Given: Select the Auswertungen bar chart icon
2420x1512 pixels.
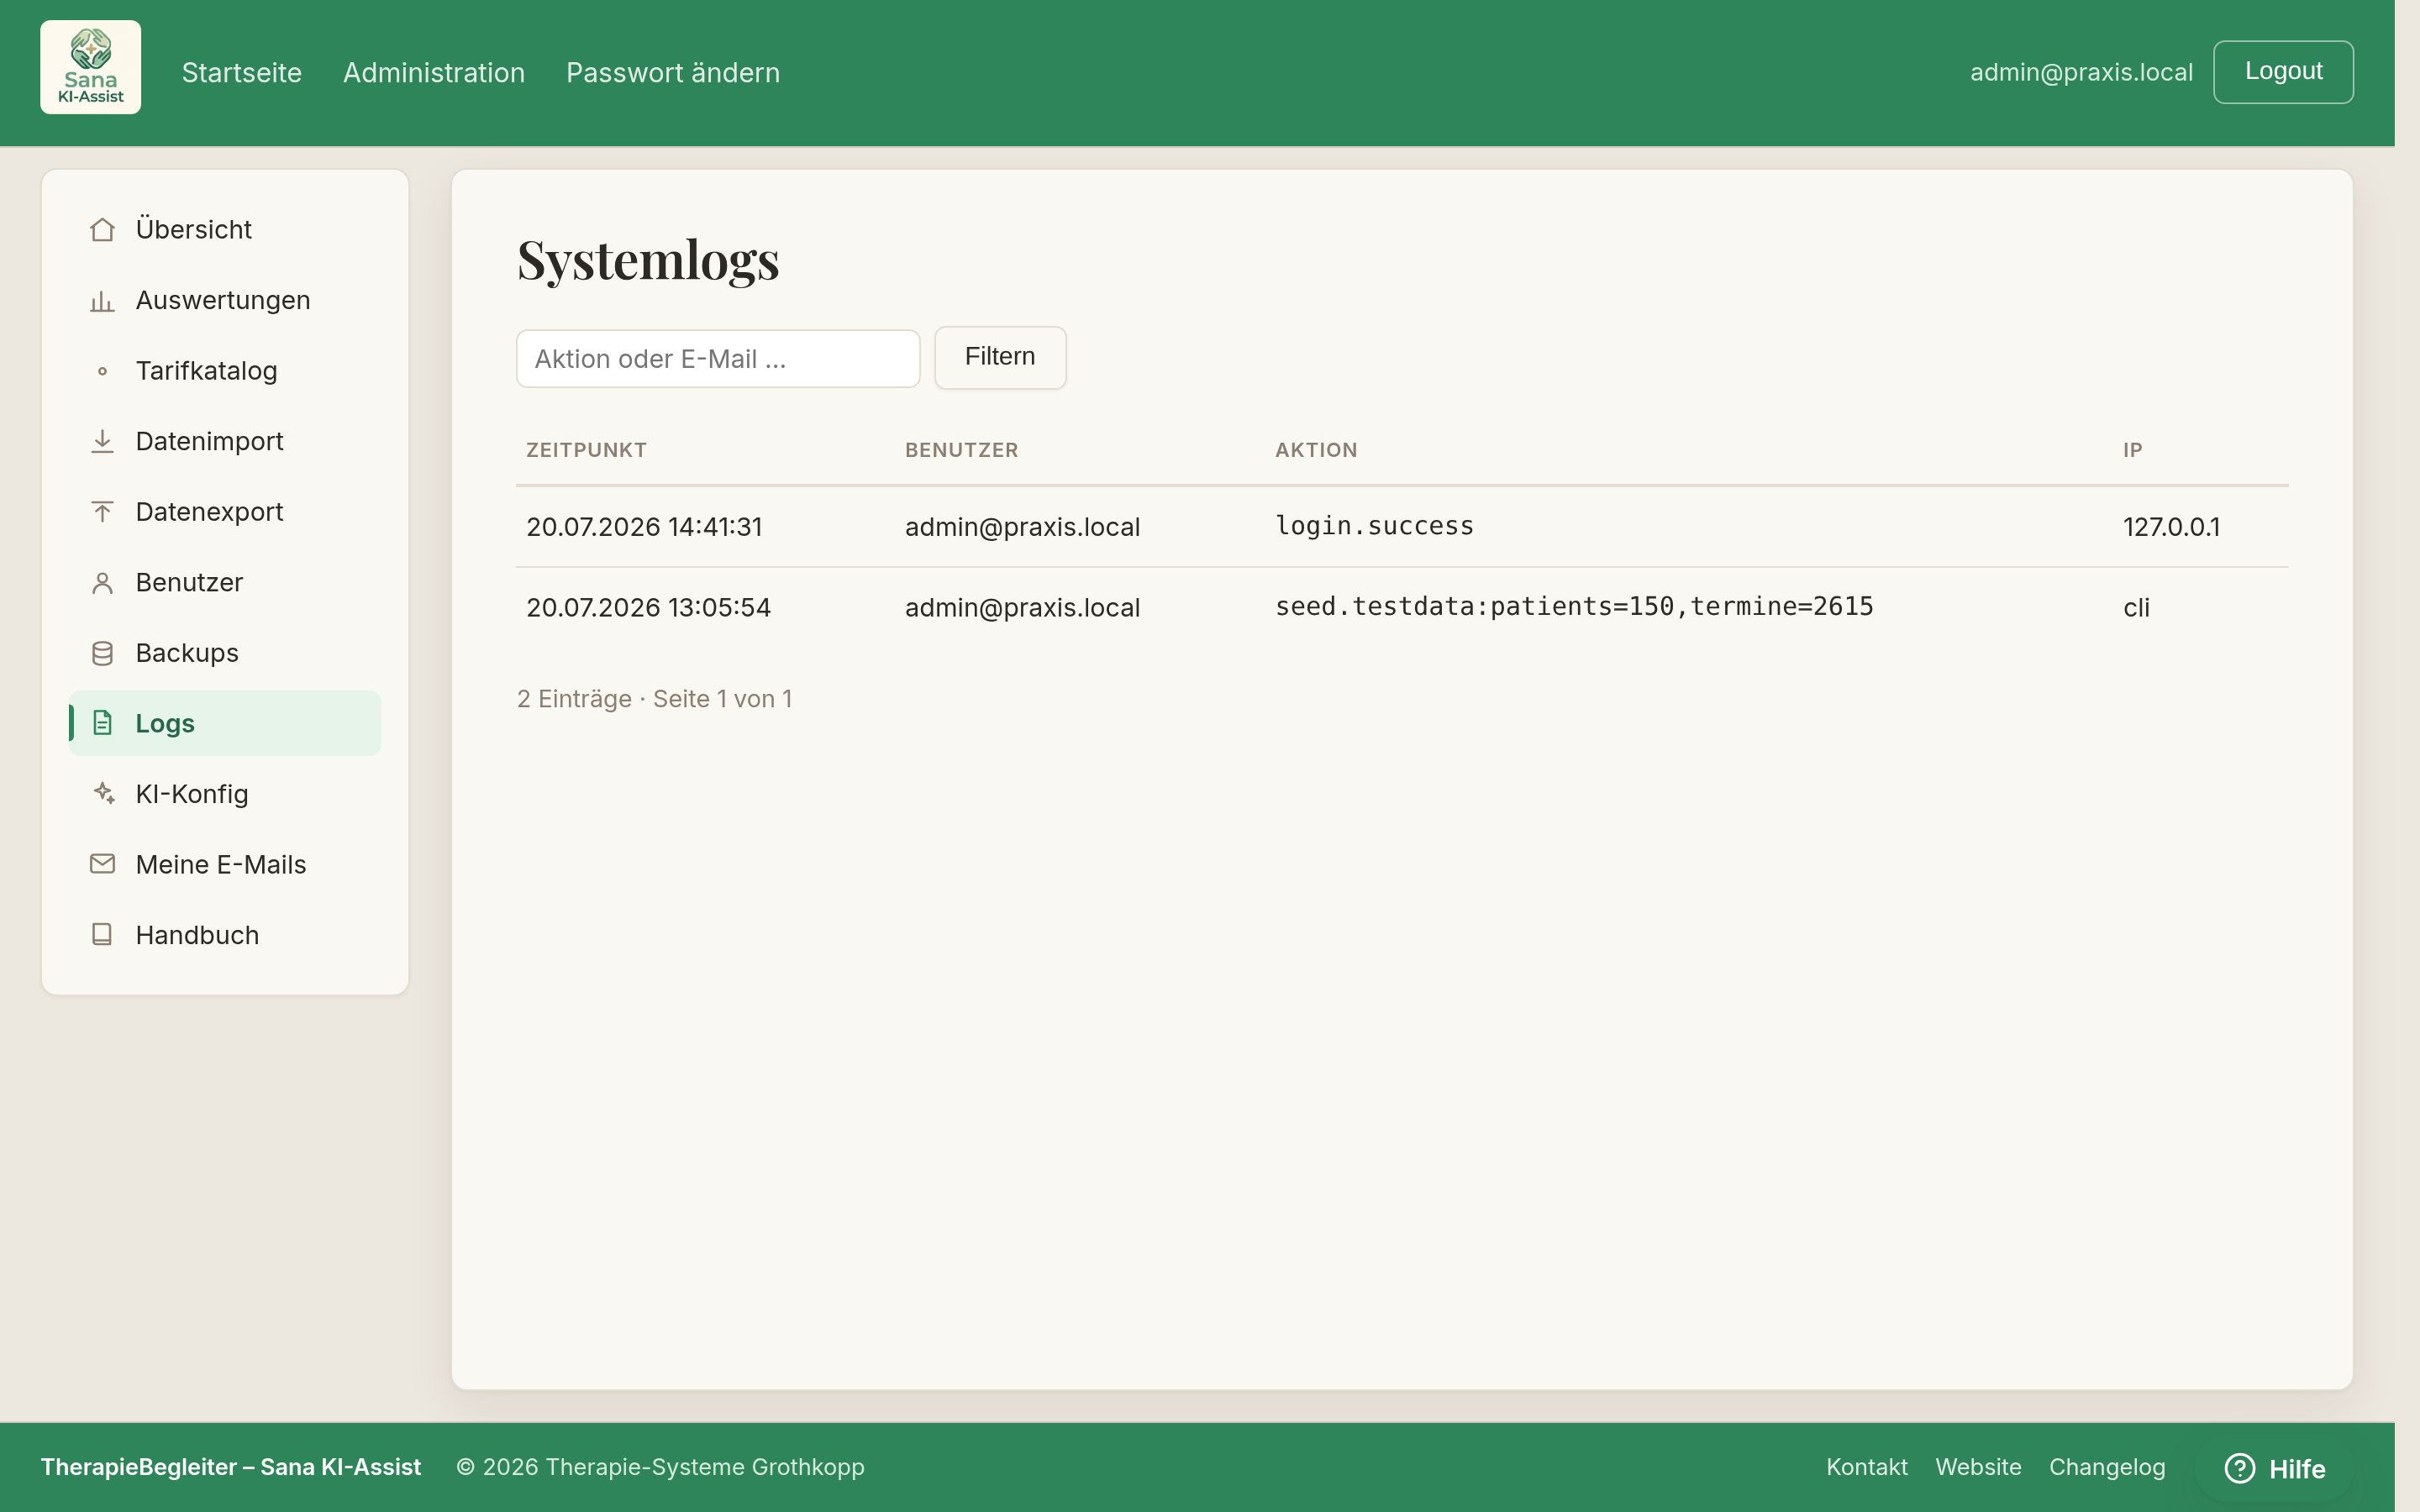Looking at the screenshot, I should click(102, 301).
